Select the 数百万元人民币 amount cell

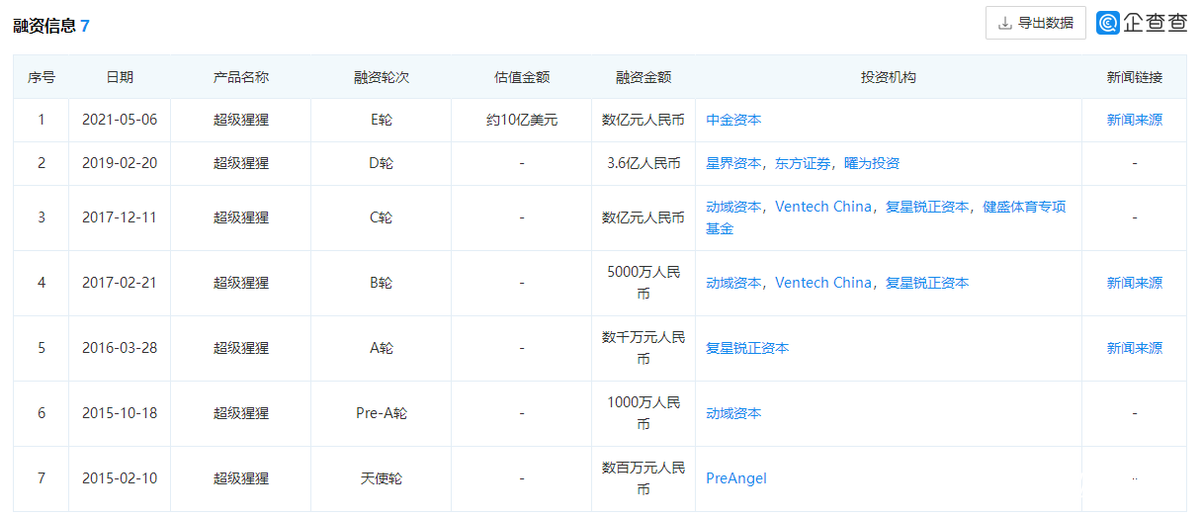click(644, 478)
